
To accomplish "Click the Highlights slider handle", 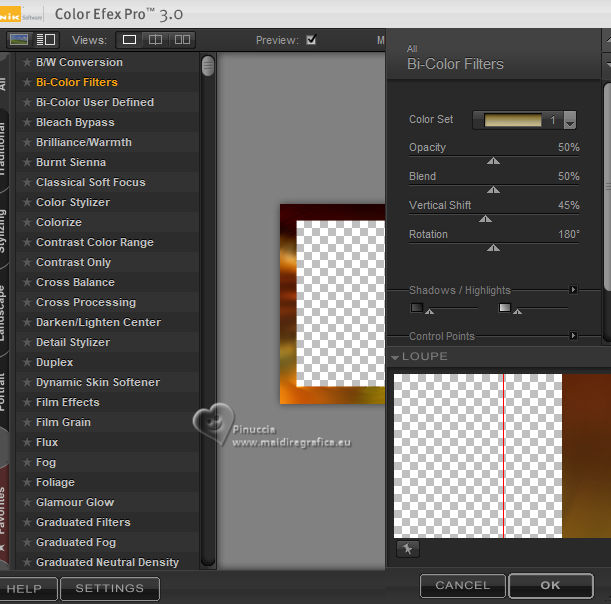I will coord(517,311).
